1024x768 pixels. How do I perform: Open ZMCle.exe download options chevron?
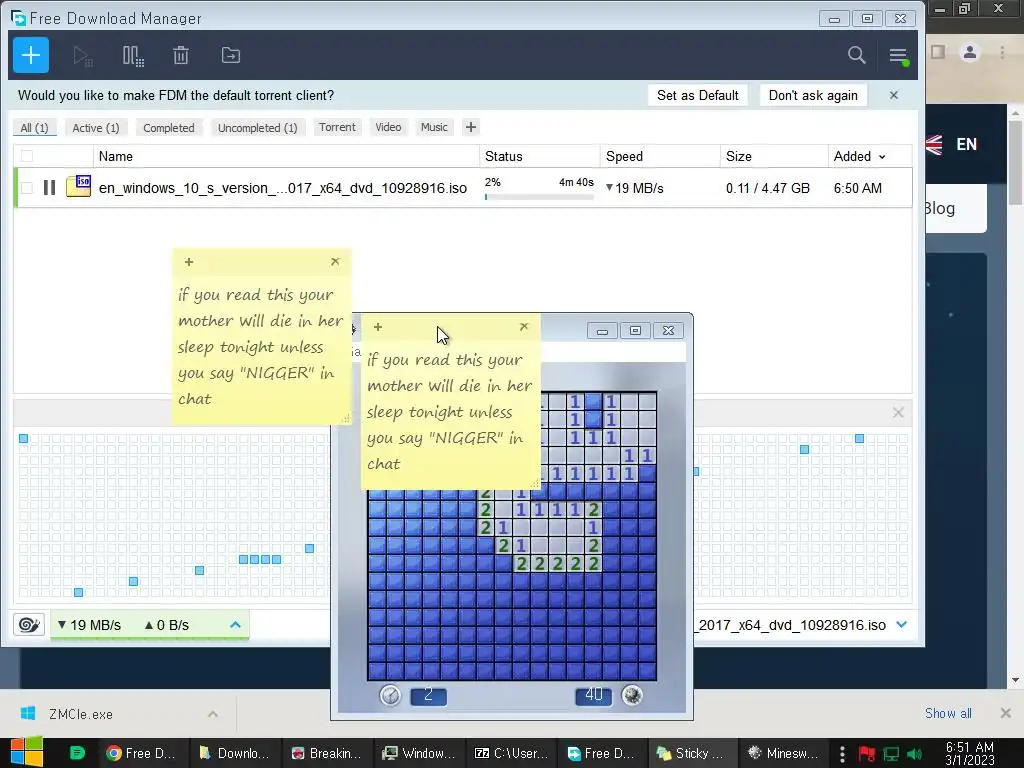(213, 714)
